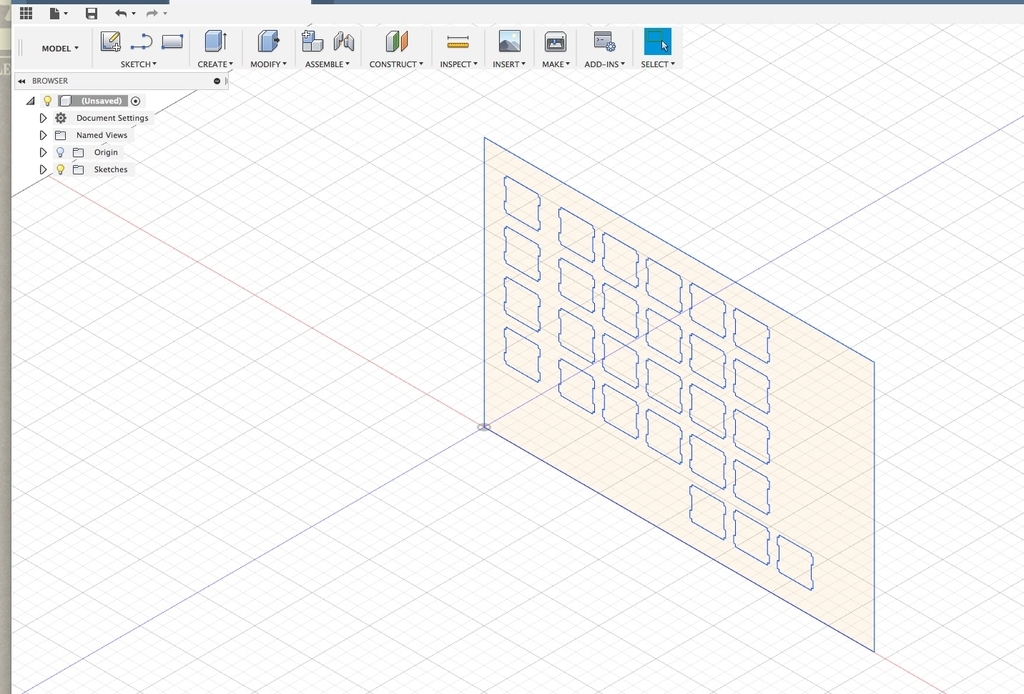Select the New Component icon

(x=312, y=41)
